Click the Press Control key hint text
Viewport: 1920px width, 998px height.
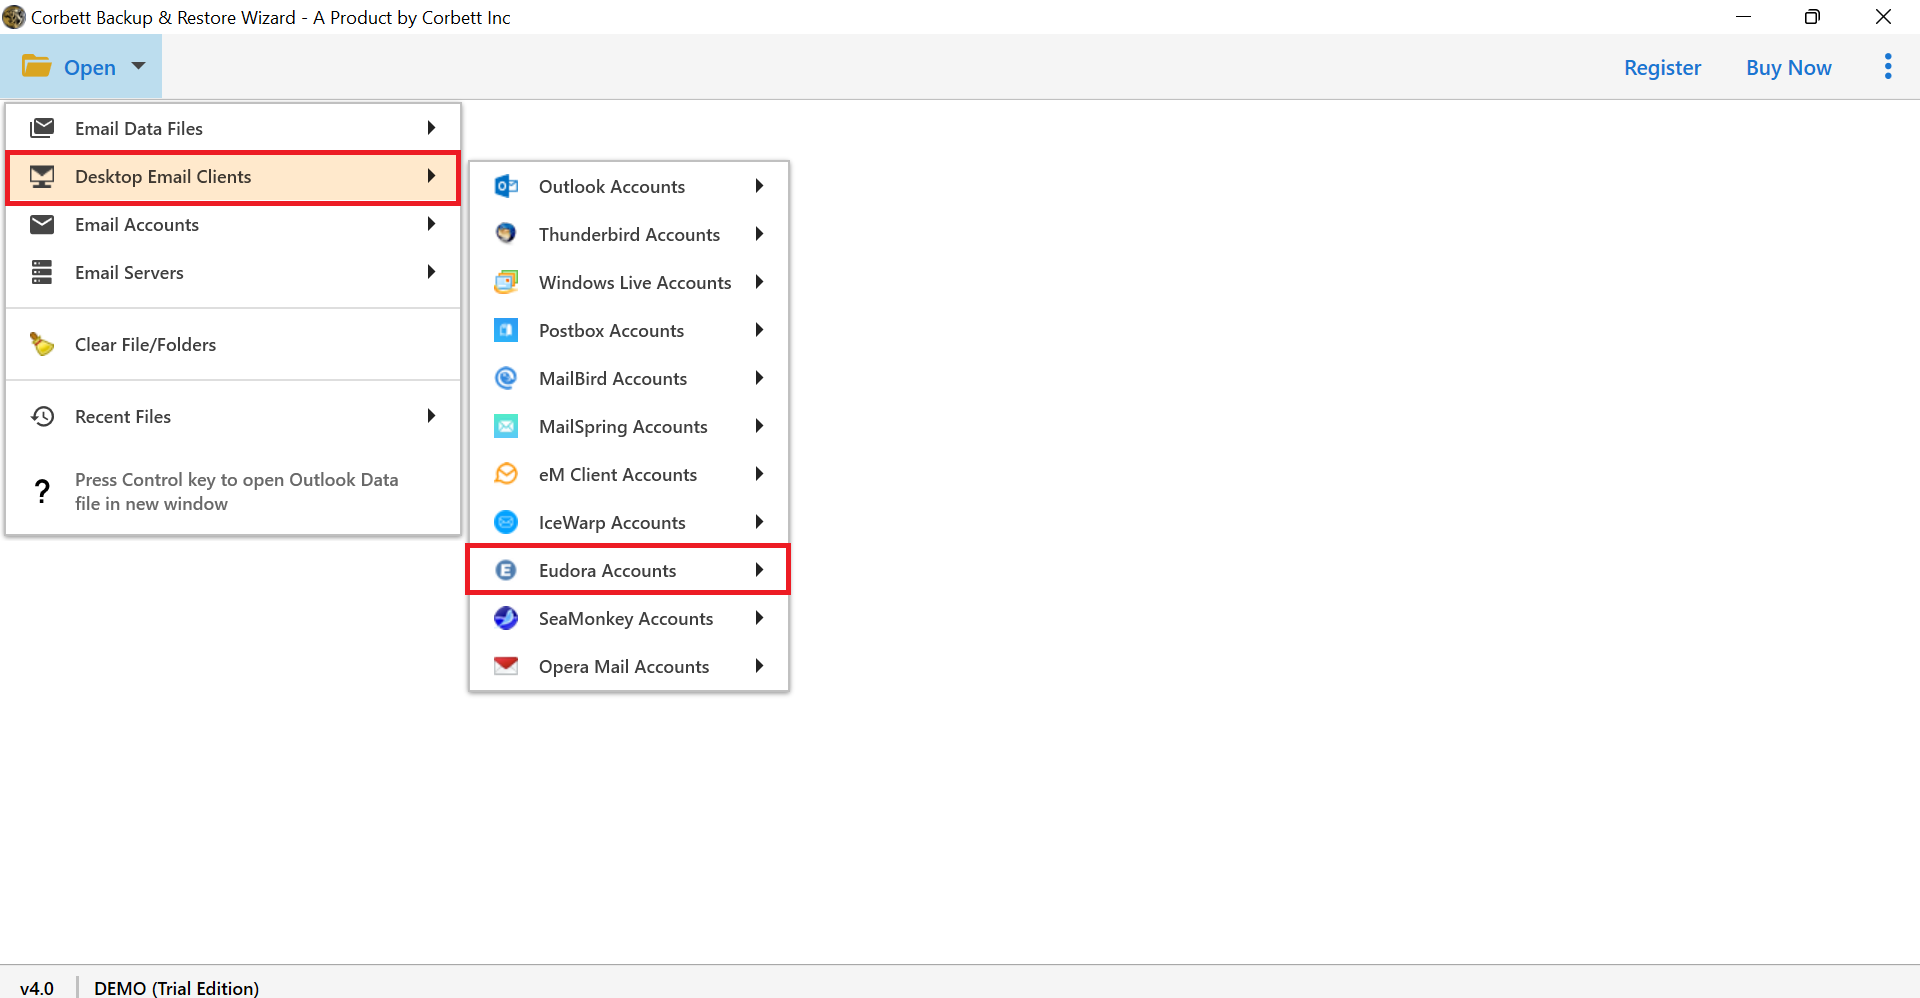236,491
